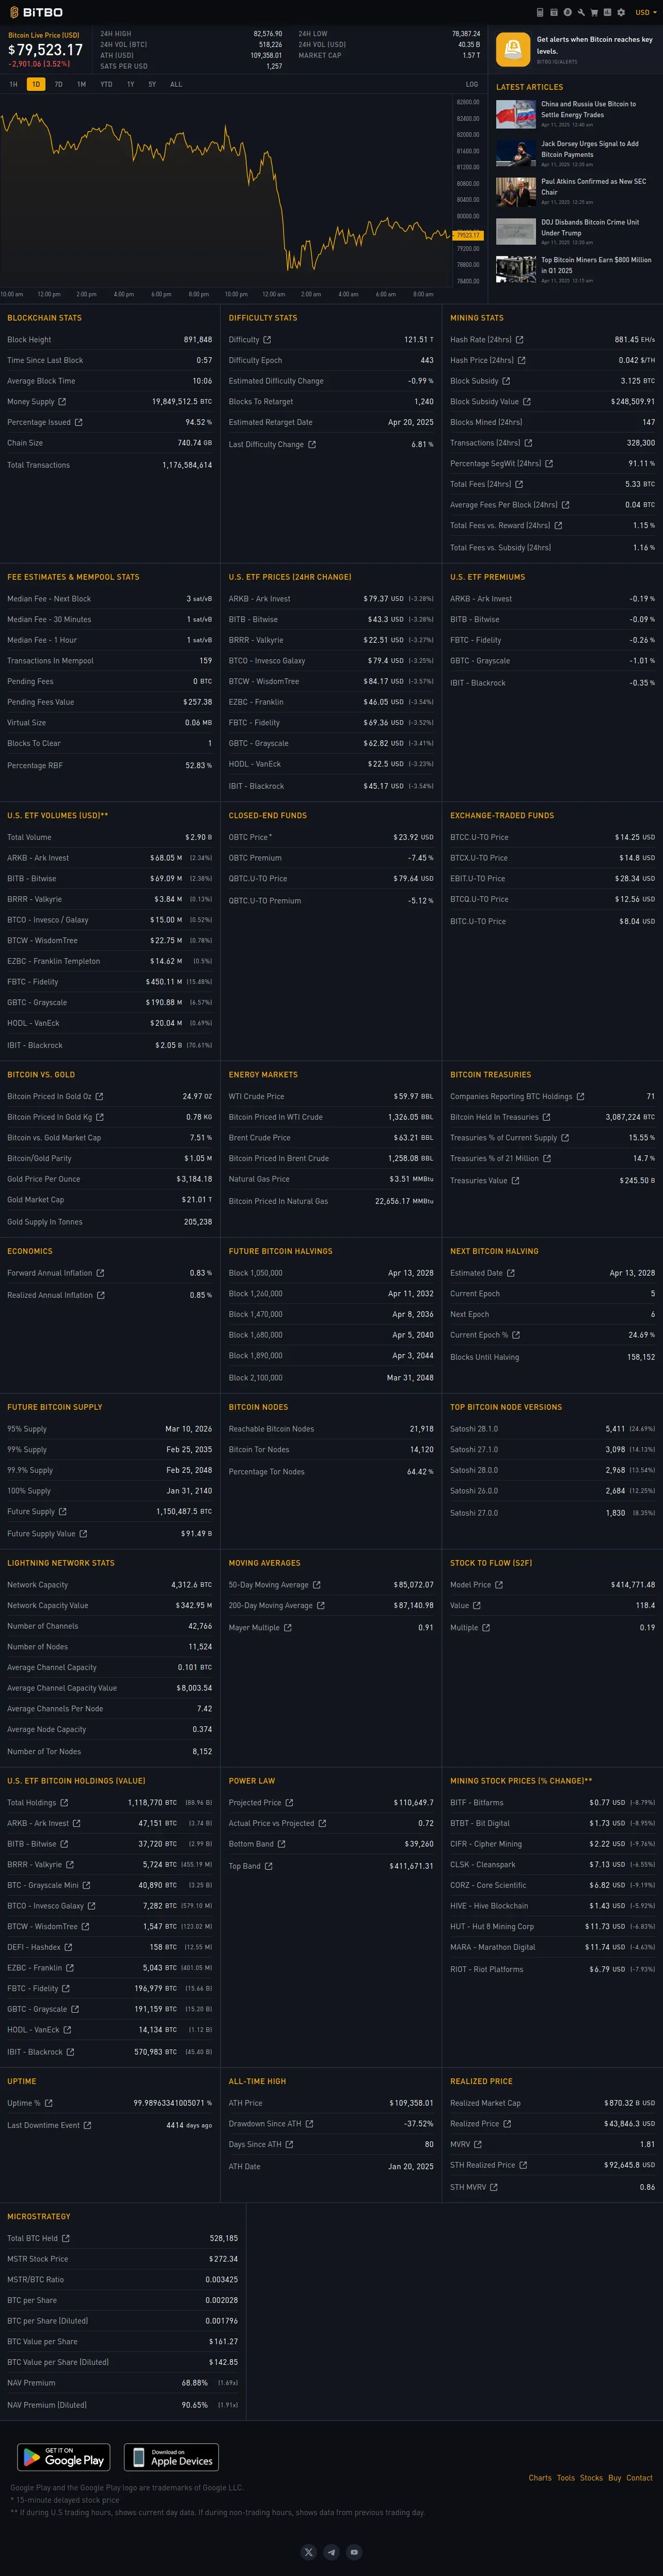Switch chart to YTD range
Screen dimensions: 663x2576
pyautogui.click(x=106, y=84)
